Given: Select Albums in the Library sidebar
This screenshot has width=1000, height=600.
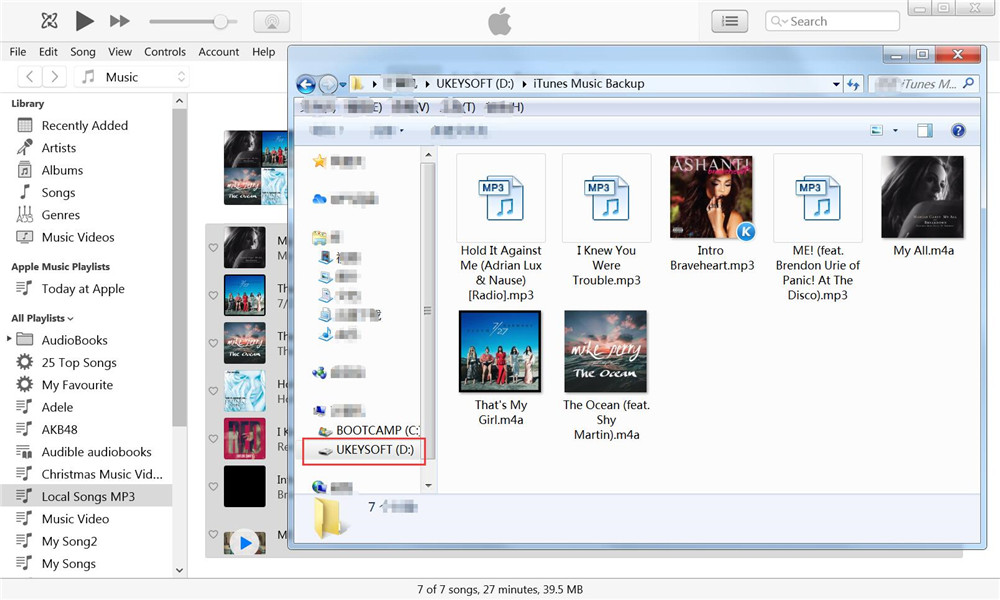Looking at the screenshot, I should pos(62,170).
